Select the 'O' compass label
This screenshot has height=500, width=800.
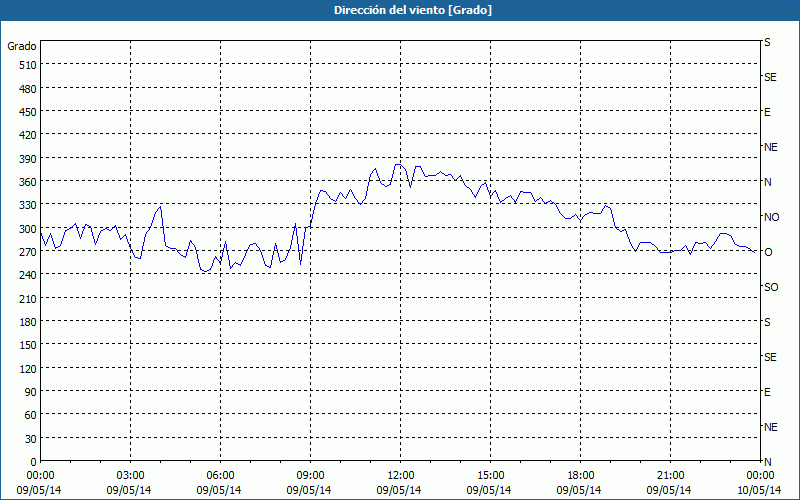[x=768, y=252]
